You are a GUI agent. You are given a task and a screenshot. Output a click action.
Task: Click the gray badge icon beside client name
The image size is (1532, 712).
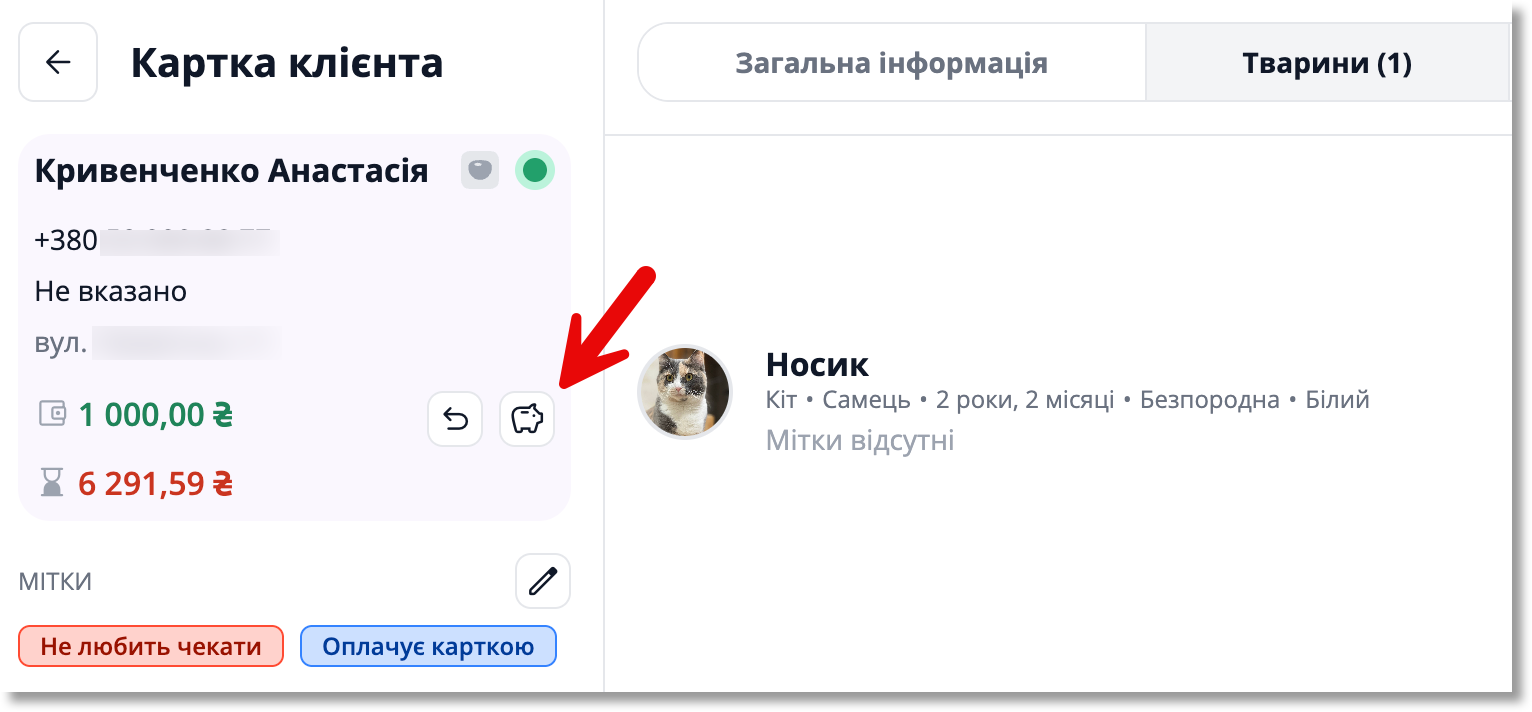(480, 171)
